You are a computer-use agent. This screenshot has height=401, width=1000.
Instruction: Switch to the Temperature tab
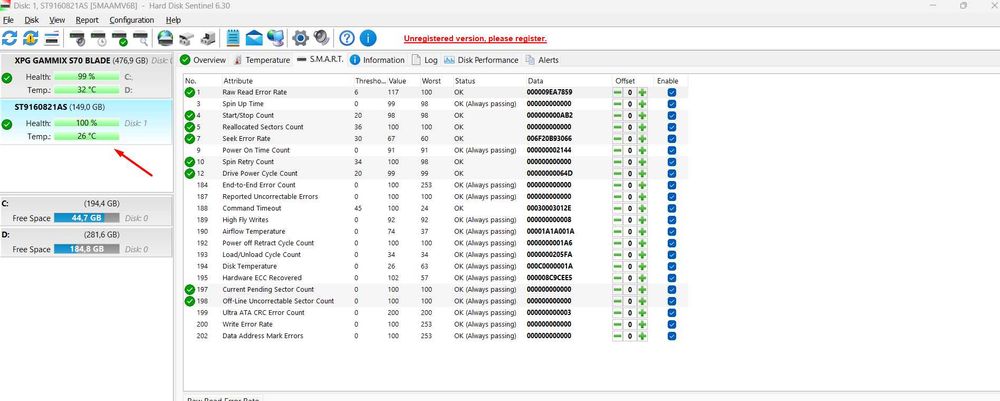point(261,60)
